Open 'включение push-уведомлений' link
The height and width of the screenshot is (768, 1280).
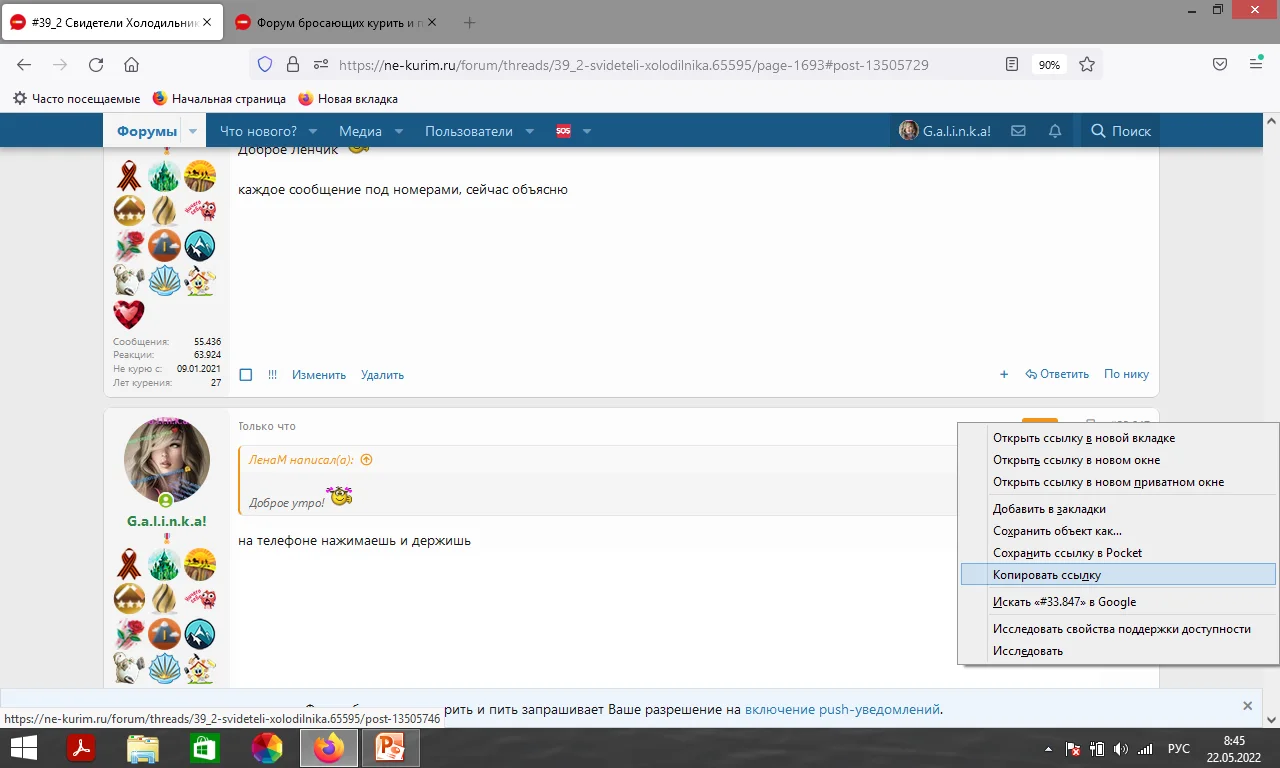[842, 710]
